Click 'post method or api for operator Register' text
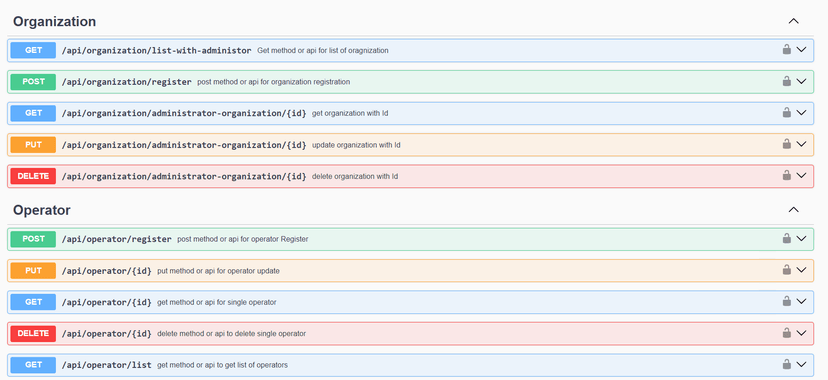The width and height of the screenshot is (828, 380). tap(243, 239)
